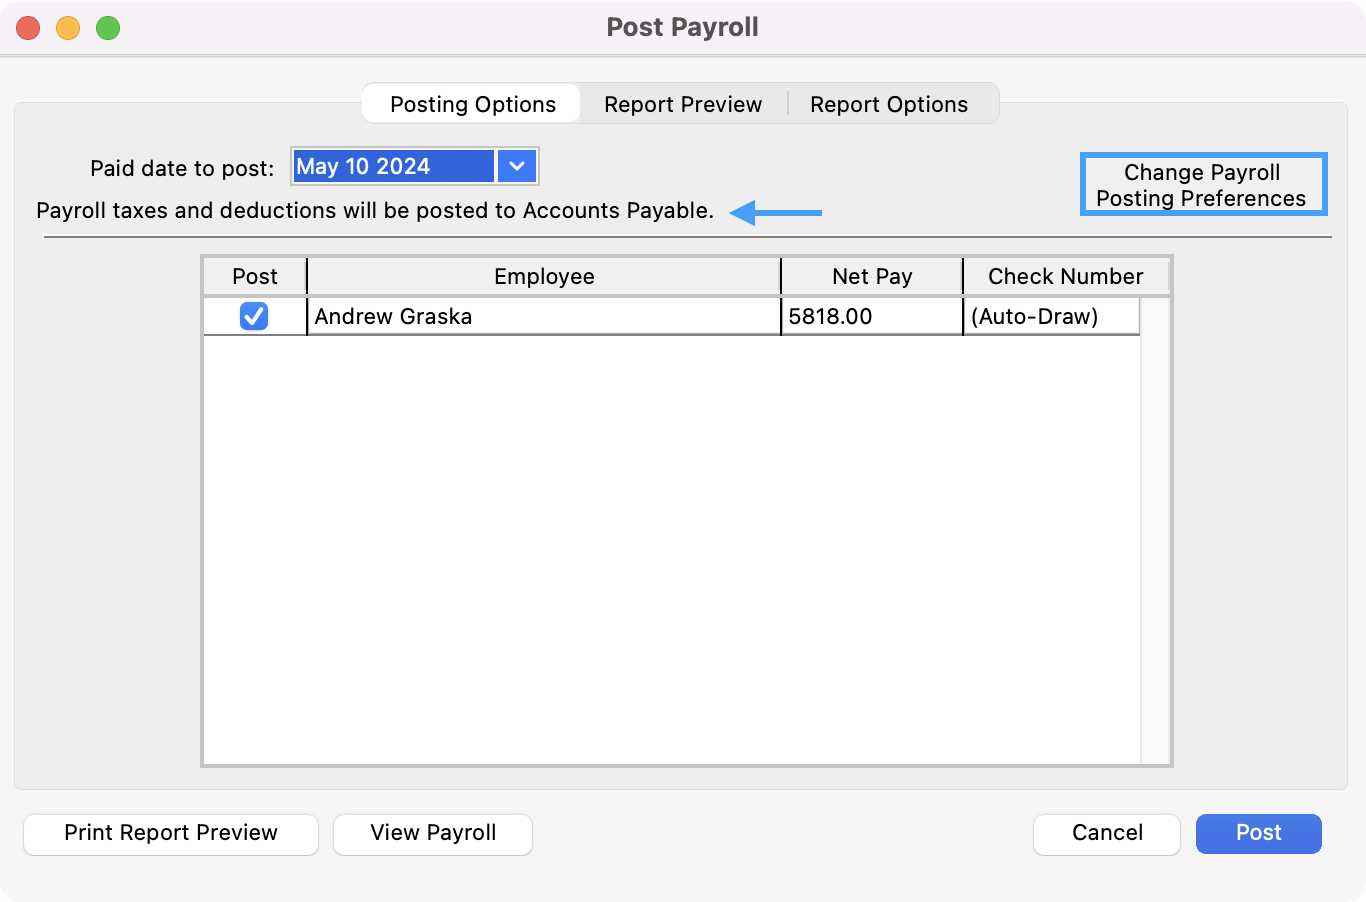Open View Payroll
Screen dimensions: 1366x902
433,833
